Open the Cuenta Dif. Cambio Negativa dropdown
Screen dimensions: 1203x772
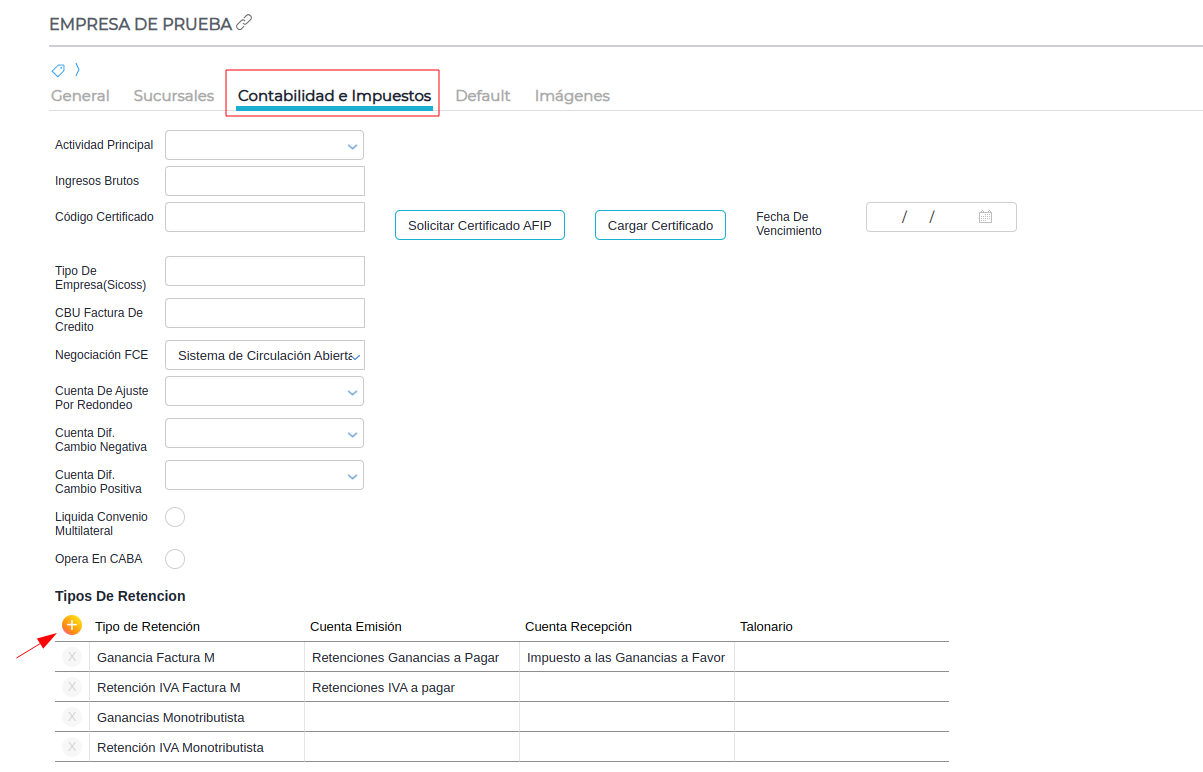tap(264, 433)
